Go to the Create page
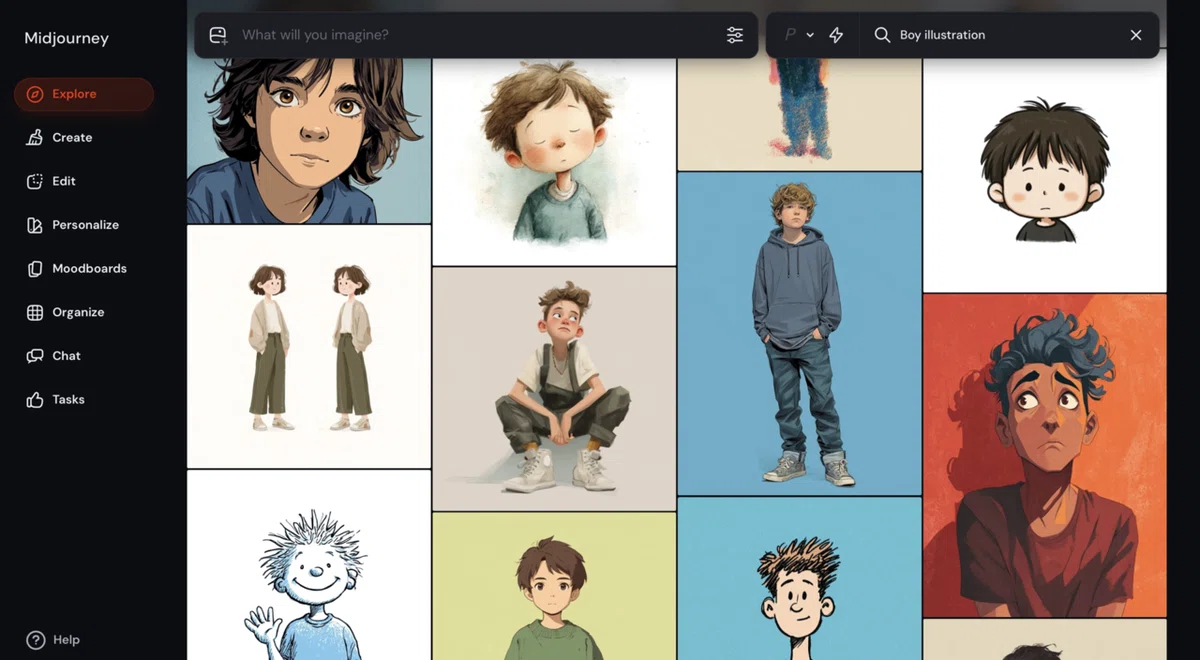 pos(84,138)
